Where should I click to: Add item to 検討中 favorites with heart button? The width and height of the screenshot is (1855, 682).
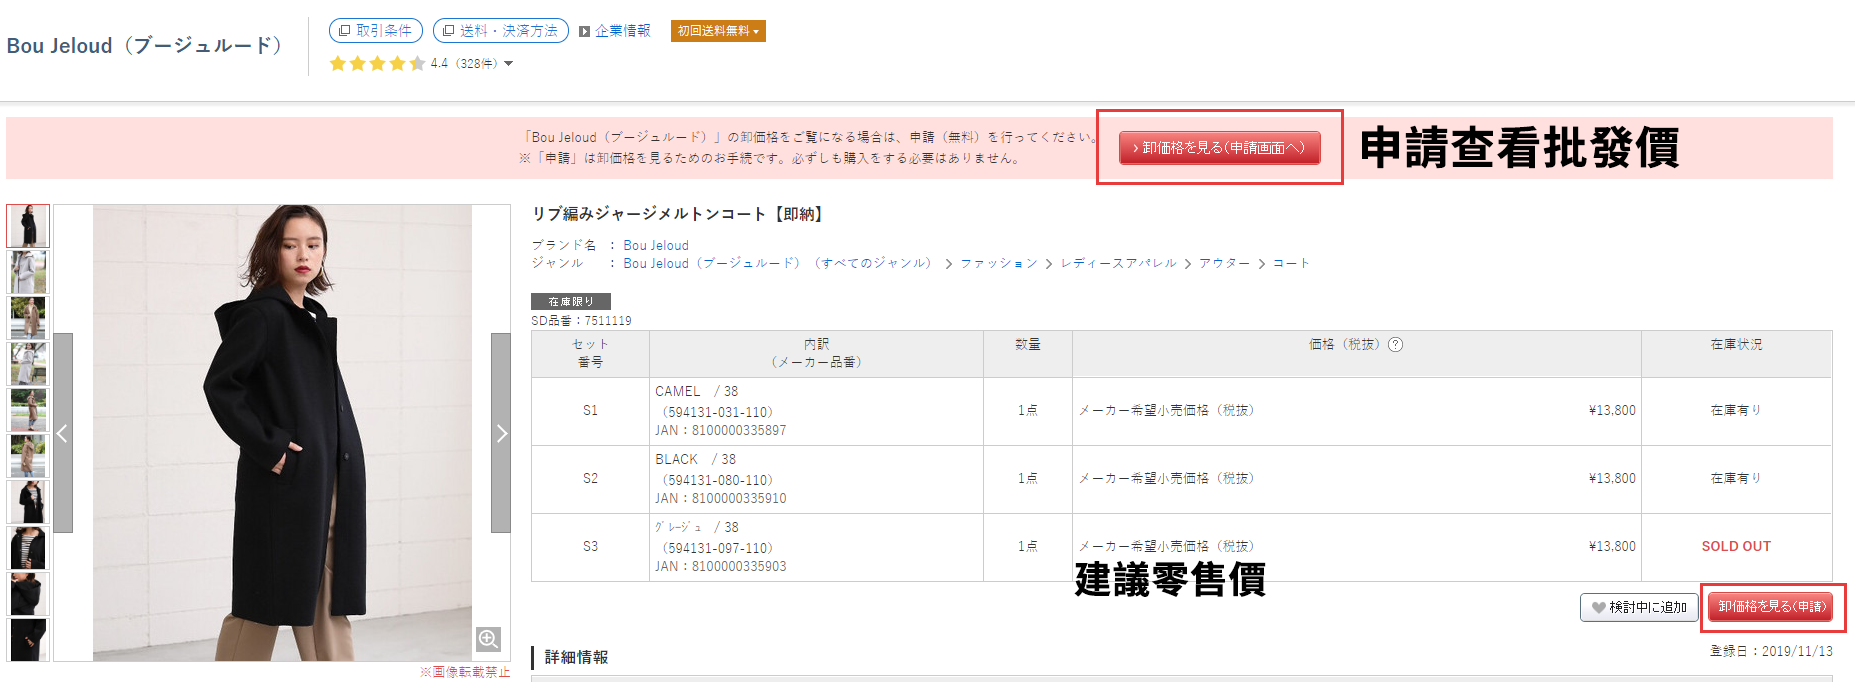click(x=1638, y=607)
